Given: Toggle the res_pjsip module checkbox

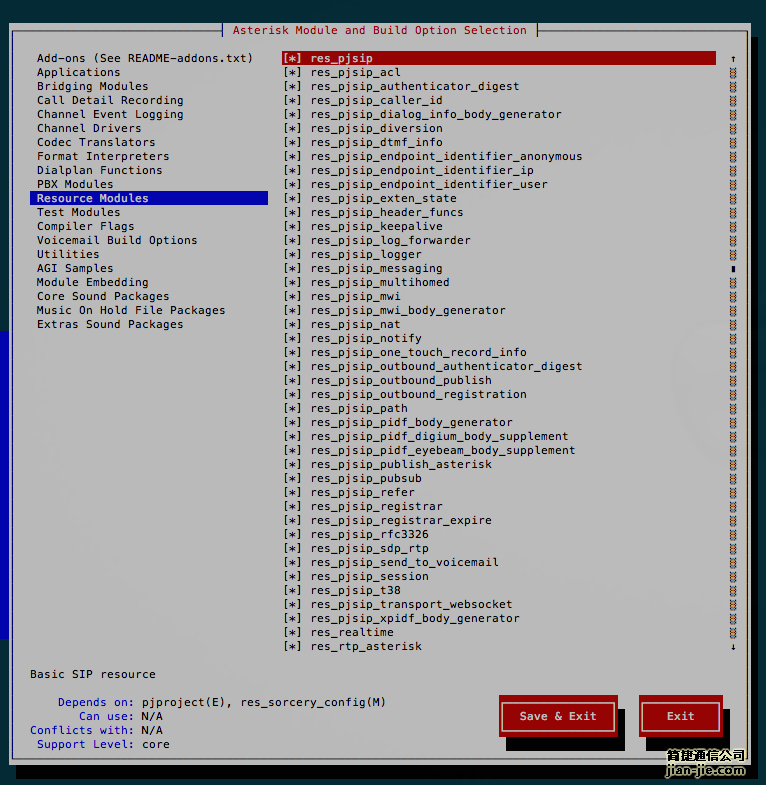Looking at the screenshot, I should [293, 58].
